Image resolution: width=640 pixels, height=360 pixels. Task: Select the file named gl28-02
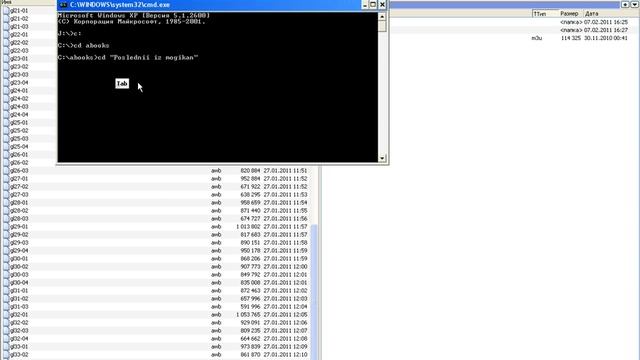click(19, 211)
